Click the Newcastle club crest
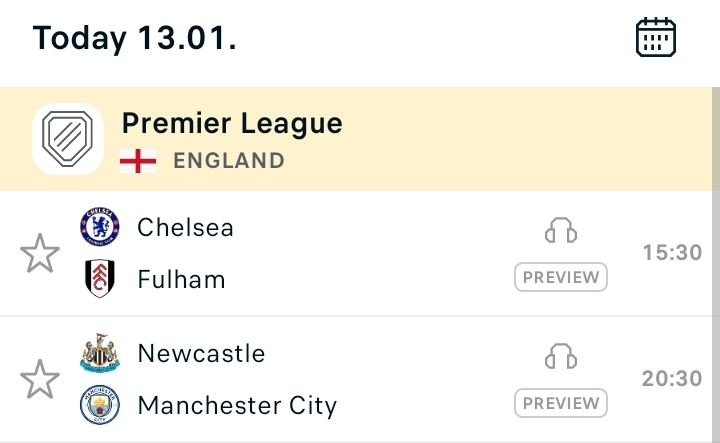This screenshot has width=720, height=443. [99, 353]
